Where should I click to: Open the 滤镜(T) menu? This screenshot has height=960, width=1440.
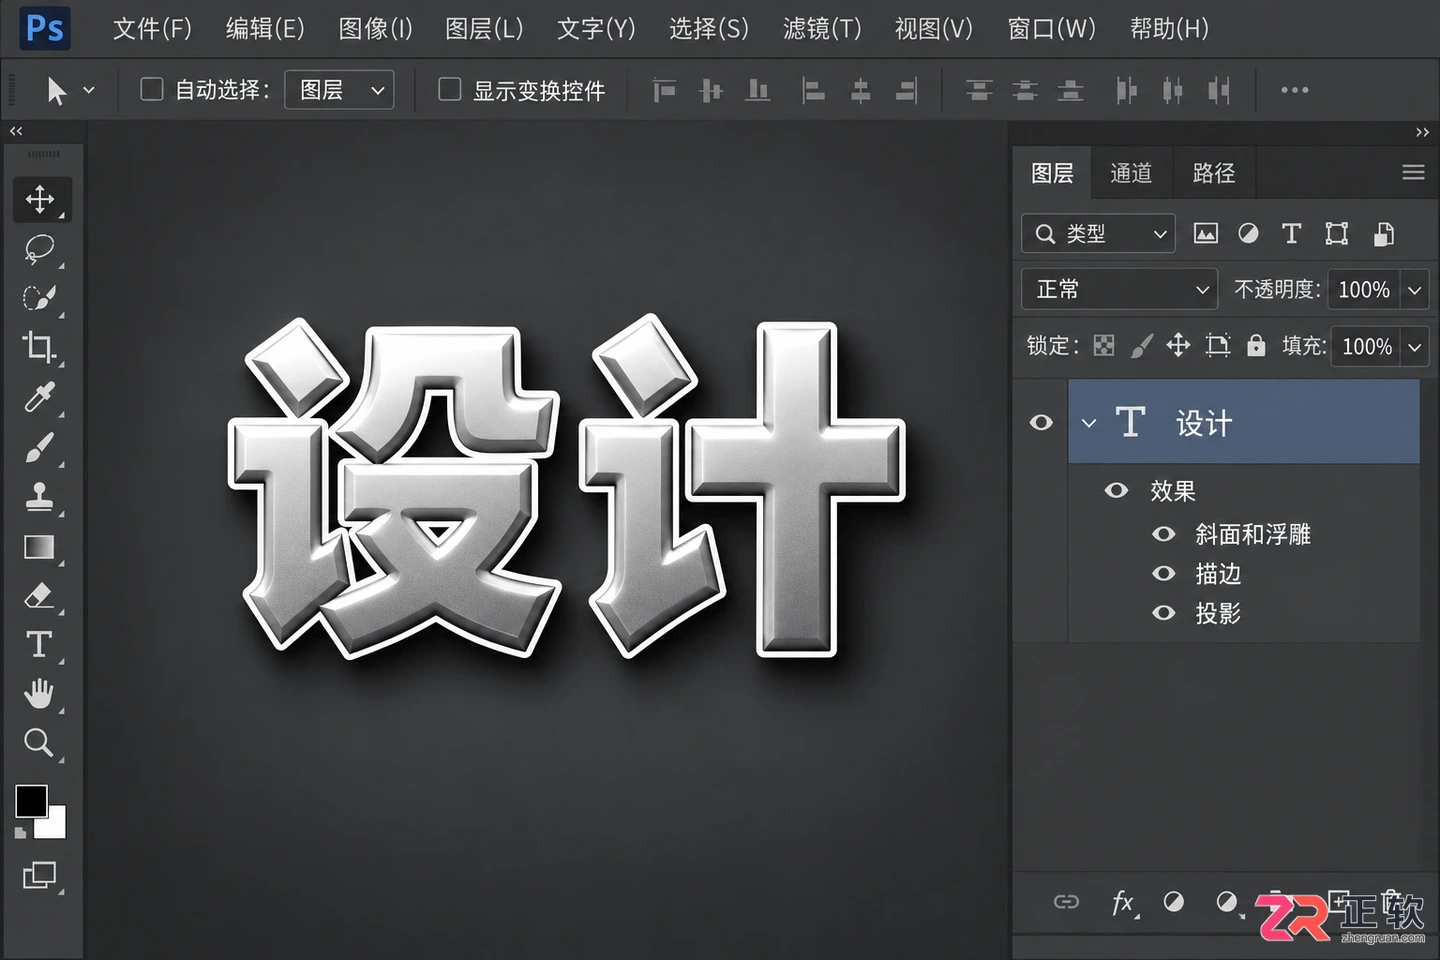[822, 29]
